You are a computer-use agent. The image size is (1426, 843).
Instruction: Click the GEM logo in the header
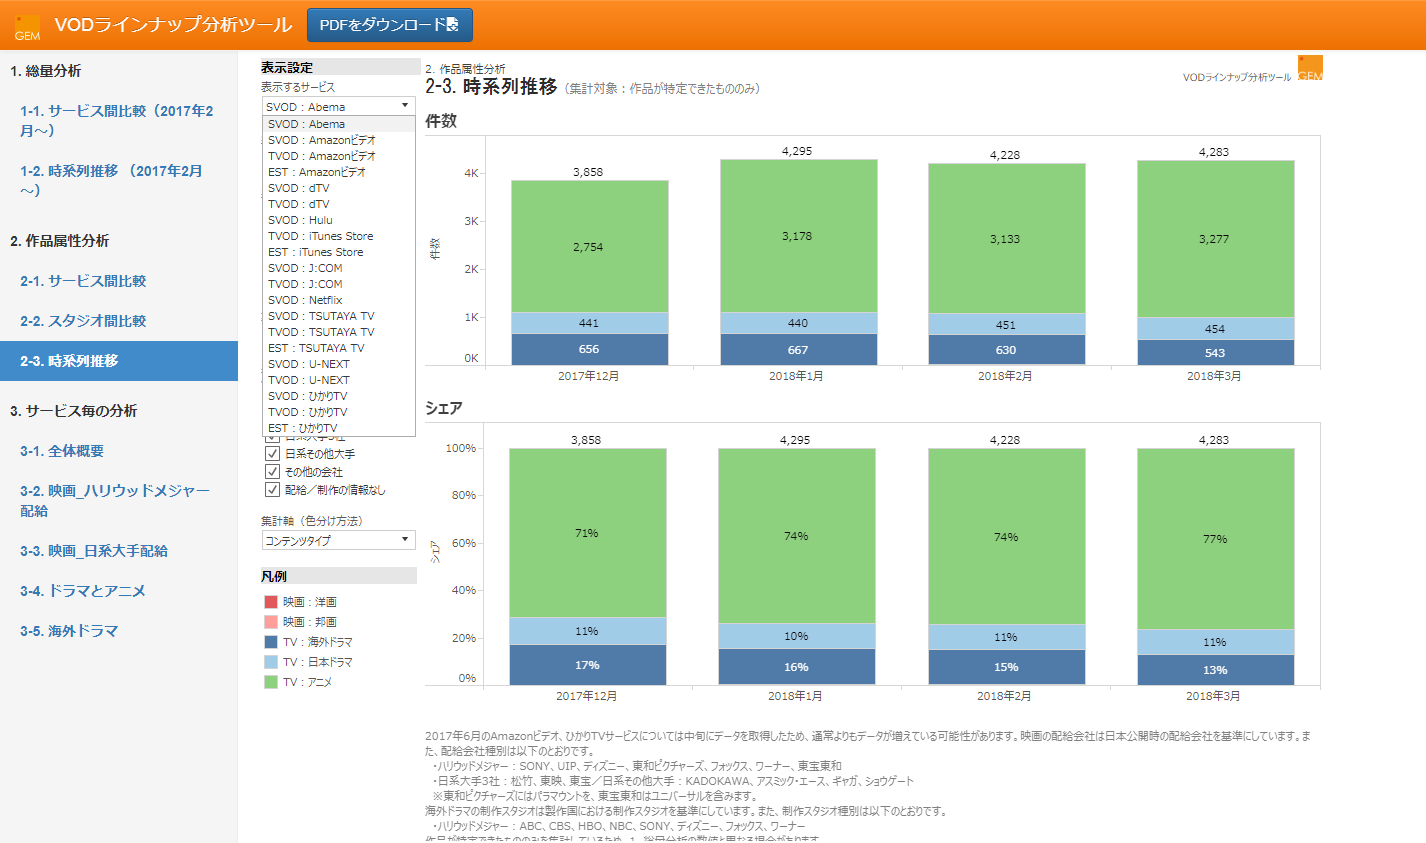click(27, 27)
